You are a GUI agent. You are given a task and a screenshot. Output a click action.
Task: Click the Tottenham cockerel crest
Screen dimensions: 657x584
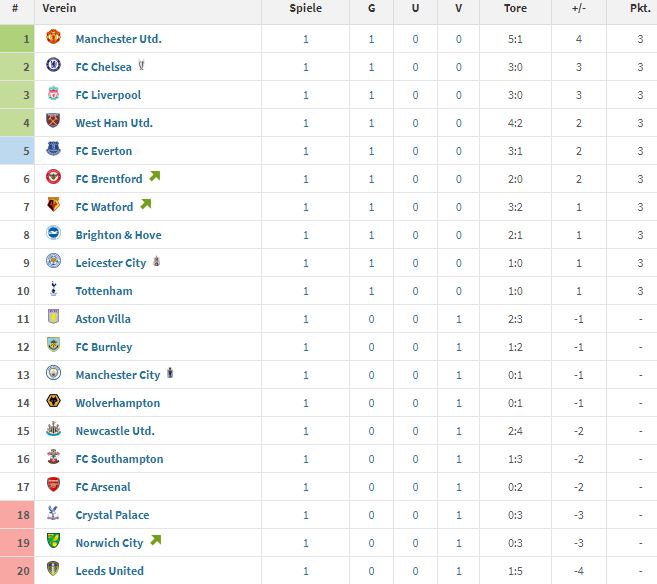coord(53,289)
